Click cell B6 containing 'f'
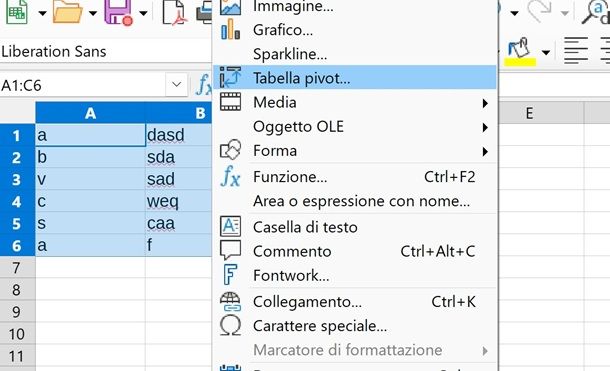Screen dimensions: 610x371 (x=179, y=246)
